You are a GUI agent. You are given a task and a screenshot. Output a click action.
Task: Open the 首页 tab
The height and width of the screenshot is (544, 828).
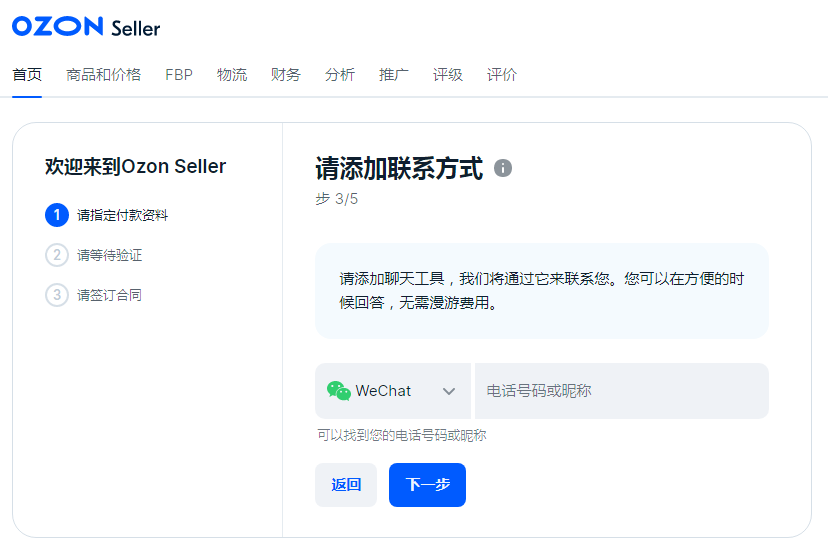[27, 75]
